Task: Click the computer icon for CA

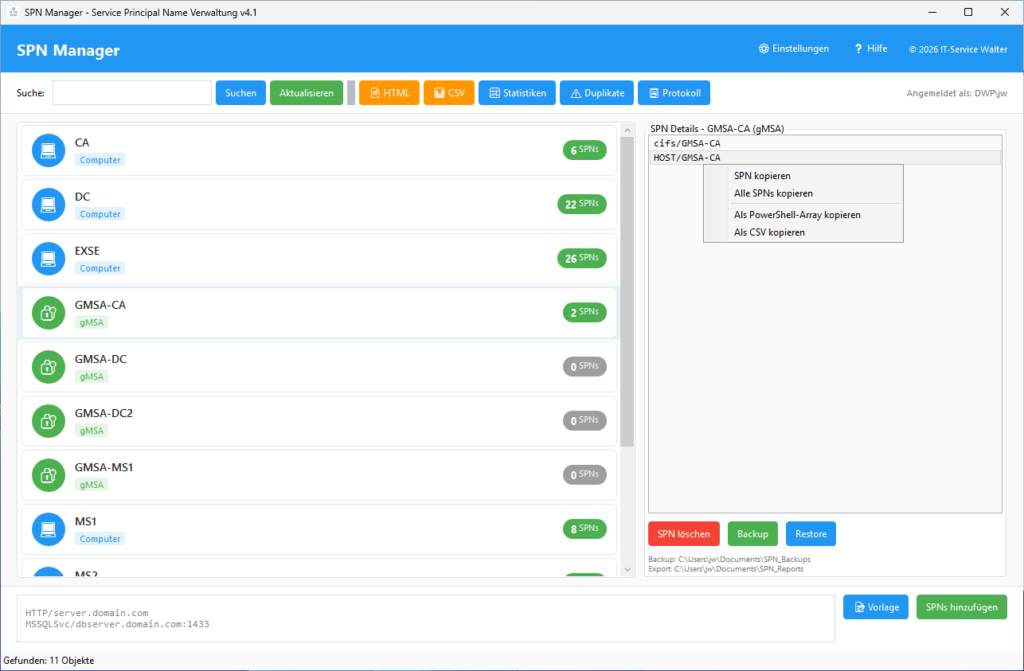Action: pos(48,150)
